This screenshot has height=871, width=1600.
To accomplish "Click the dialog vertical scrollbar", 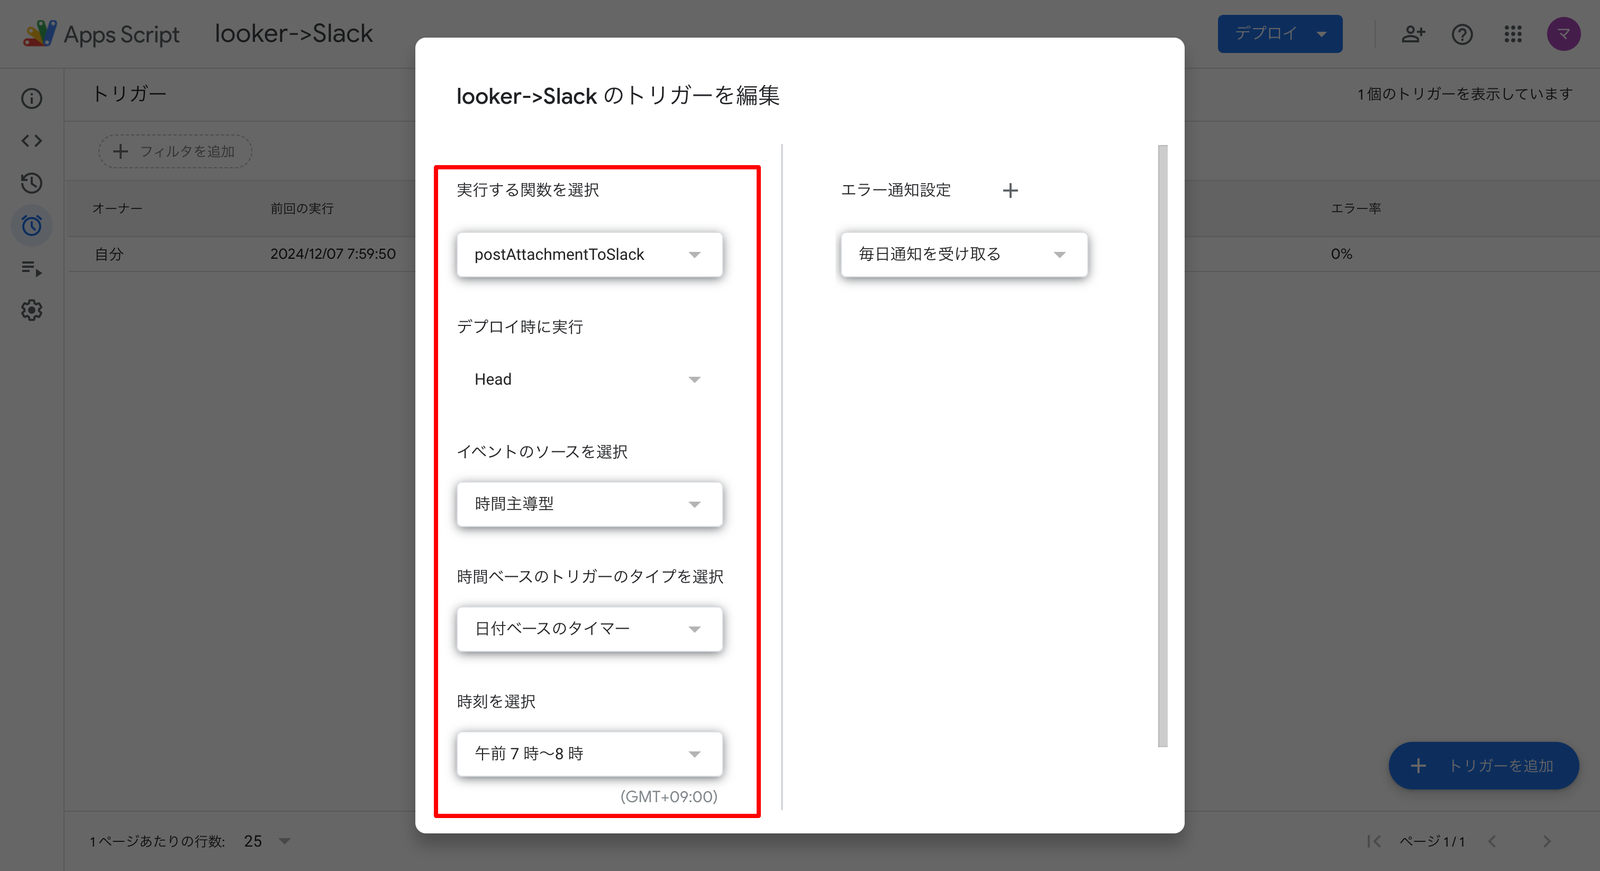I will click(x=1163, y=446).
